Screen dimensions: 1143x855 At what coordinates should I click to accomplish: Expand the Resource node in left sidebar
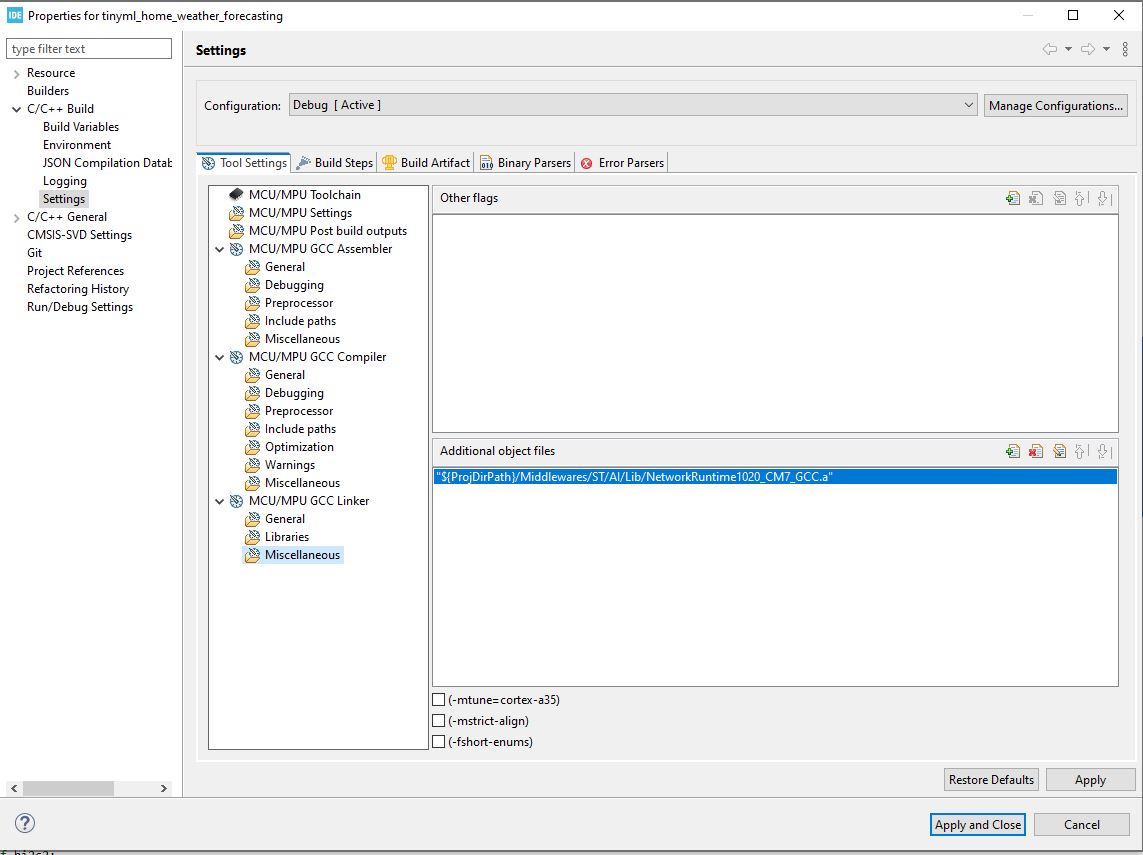pos(16,73)
